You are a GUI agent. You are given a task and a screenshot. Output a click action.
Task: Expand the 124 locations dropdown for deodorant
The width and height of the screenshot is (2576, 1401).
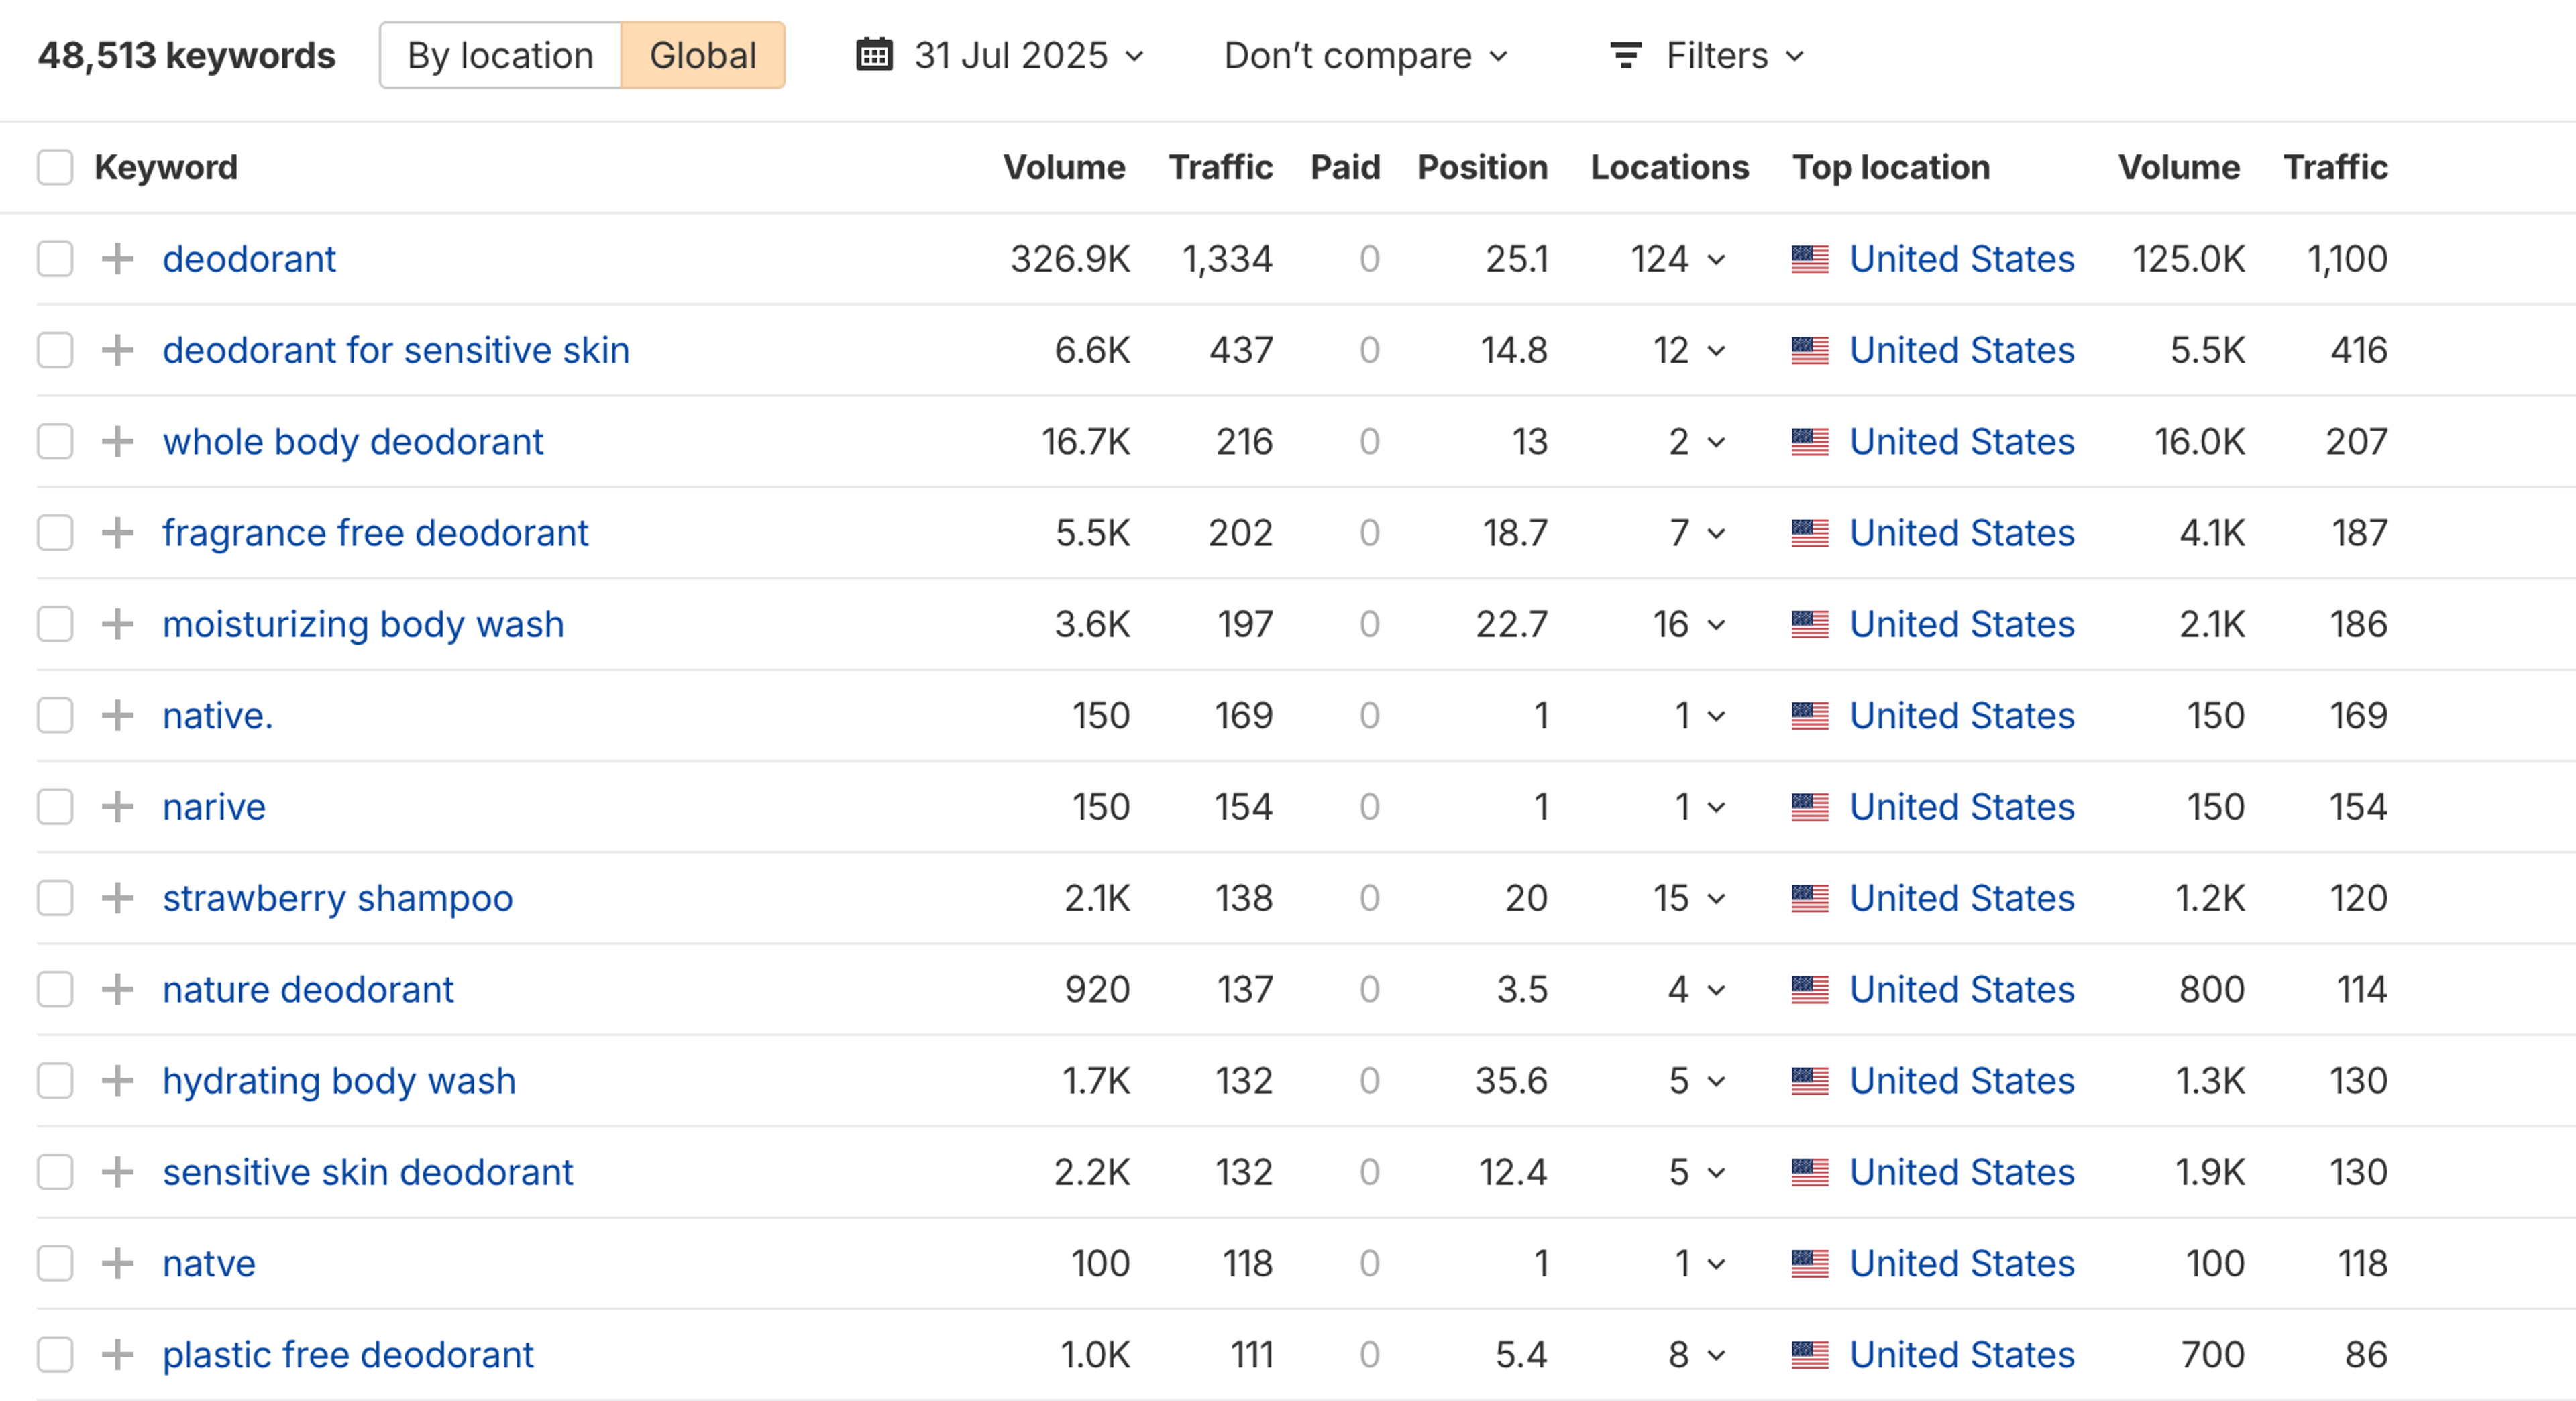1679,259
